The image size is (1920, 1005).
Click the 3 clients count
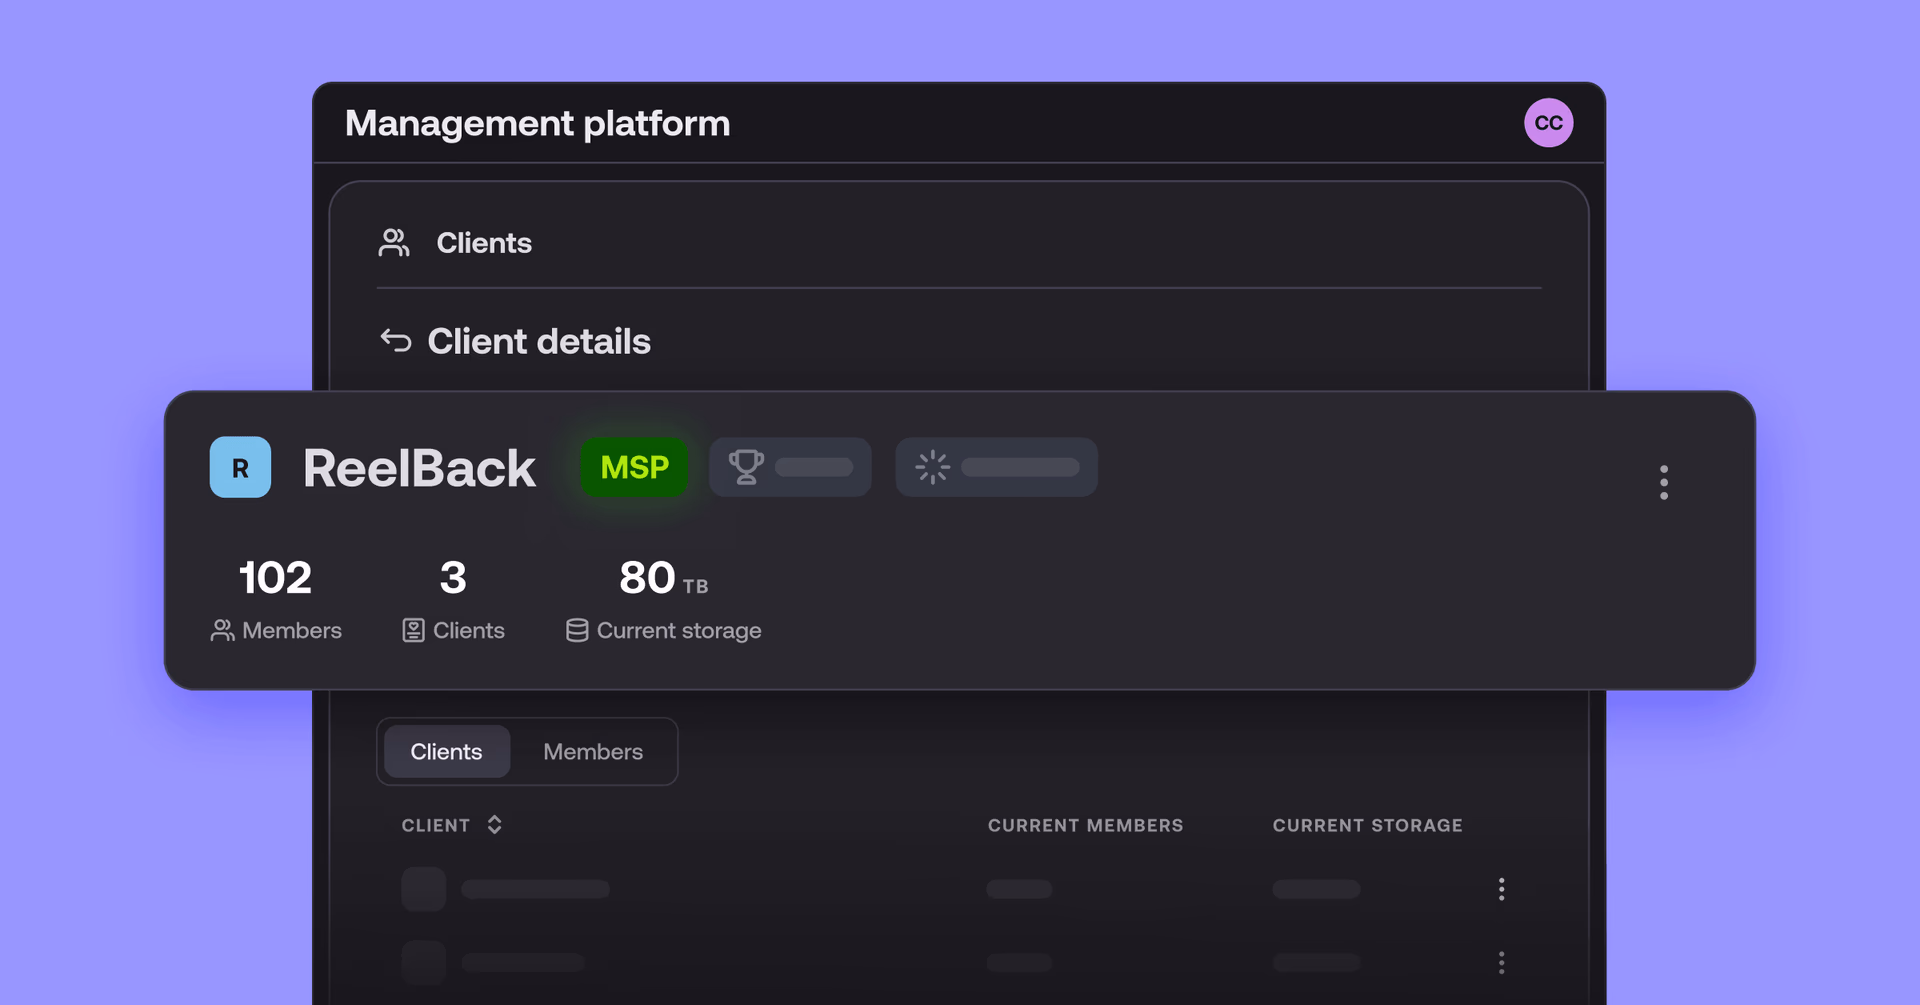pos(453,578)
